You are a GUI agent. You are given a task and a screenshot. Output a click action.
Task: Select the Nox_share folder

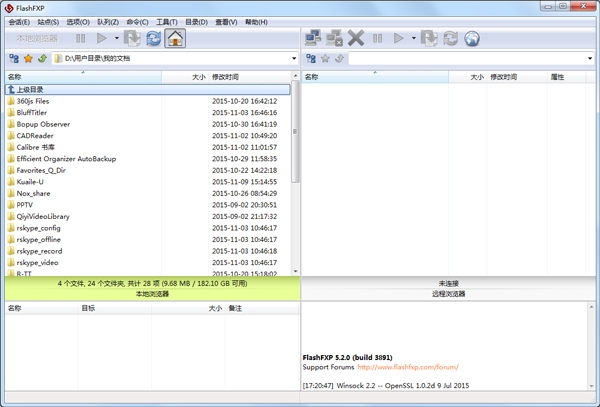[x=148, y=193]
